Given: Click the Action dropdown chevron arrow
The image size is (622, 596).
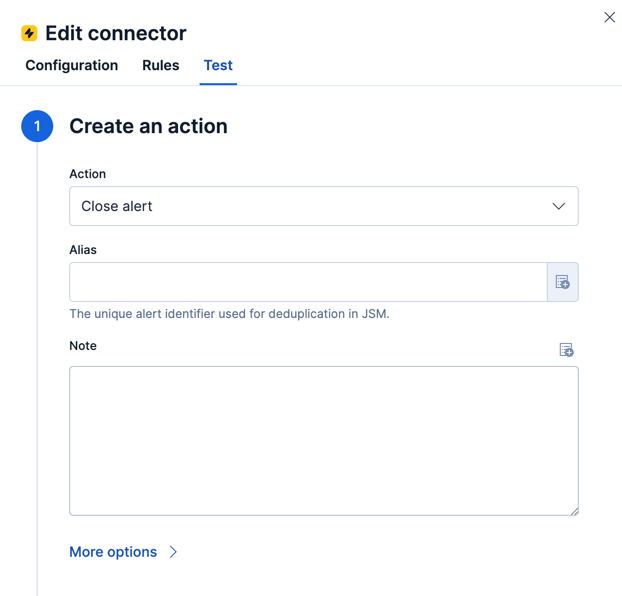Looking at the screenshot, I should pyautogui.click(x=558, y=206).
